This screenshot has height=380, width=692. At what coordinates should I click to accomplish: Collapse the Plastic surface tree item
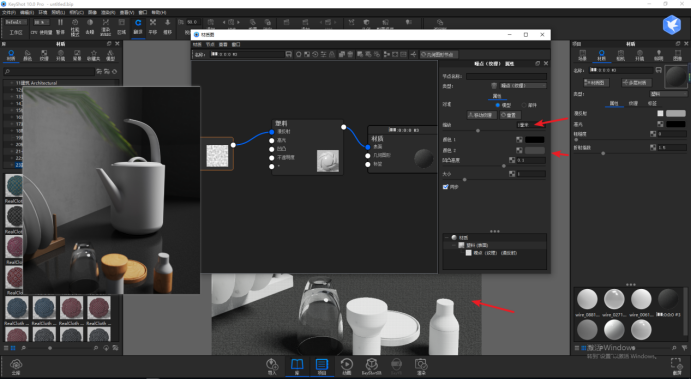click(x=455, y=245)
